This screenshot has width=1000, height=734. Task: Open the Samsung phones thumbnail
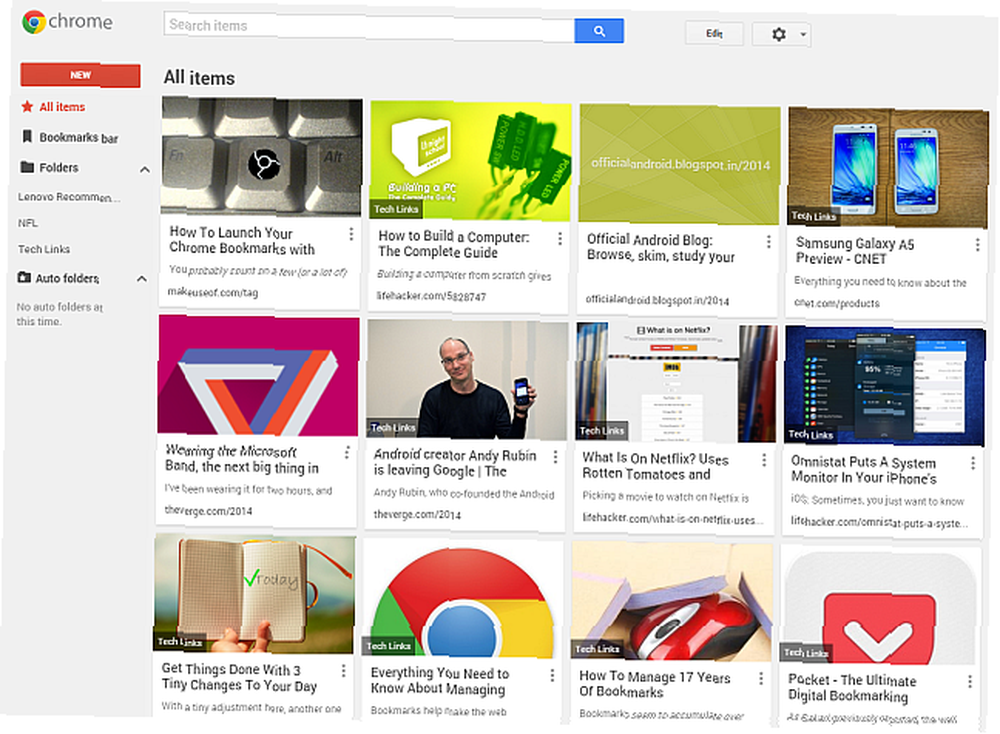(888, 167)
